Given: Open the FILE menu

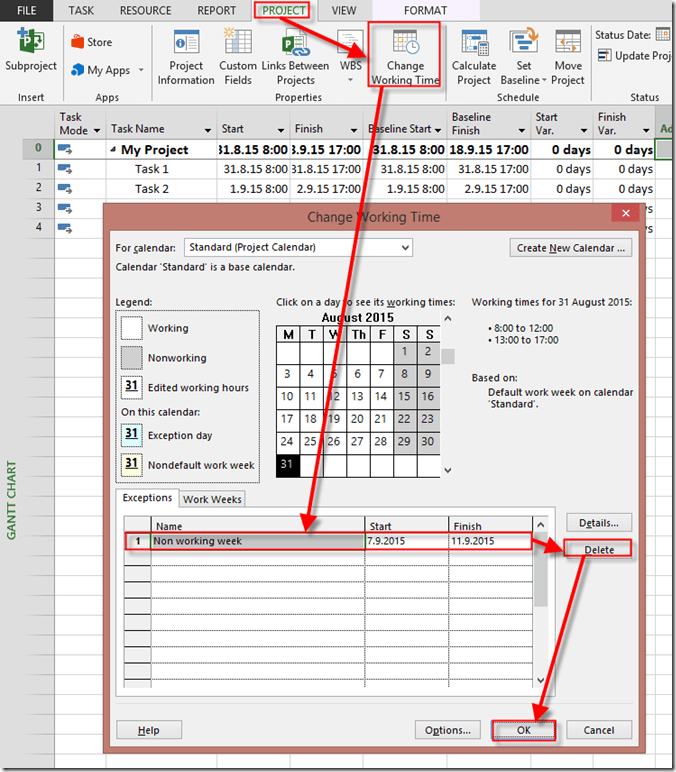Looking at the screenshot, I should pos(27,10).
